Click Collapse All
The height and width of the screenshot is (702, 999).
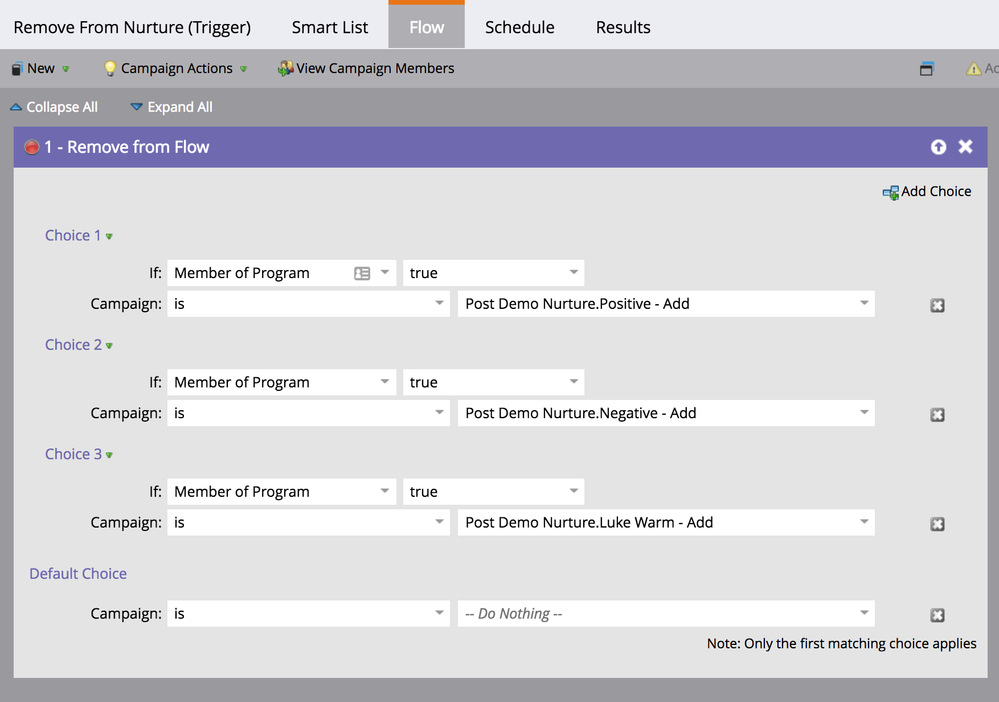[x=54, y=107]
